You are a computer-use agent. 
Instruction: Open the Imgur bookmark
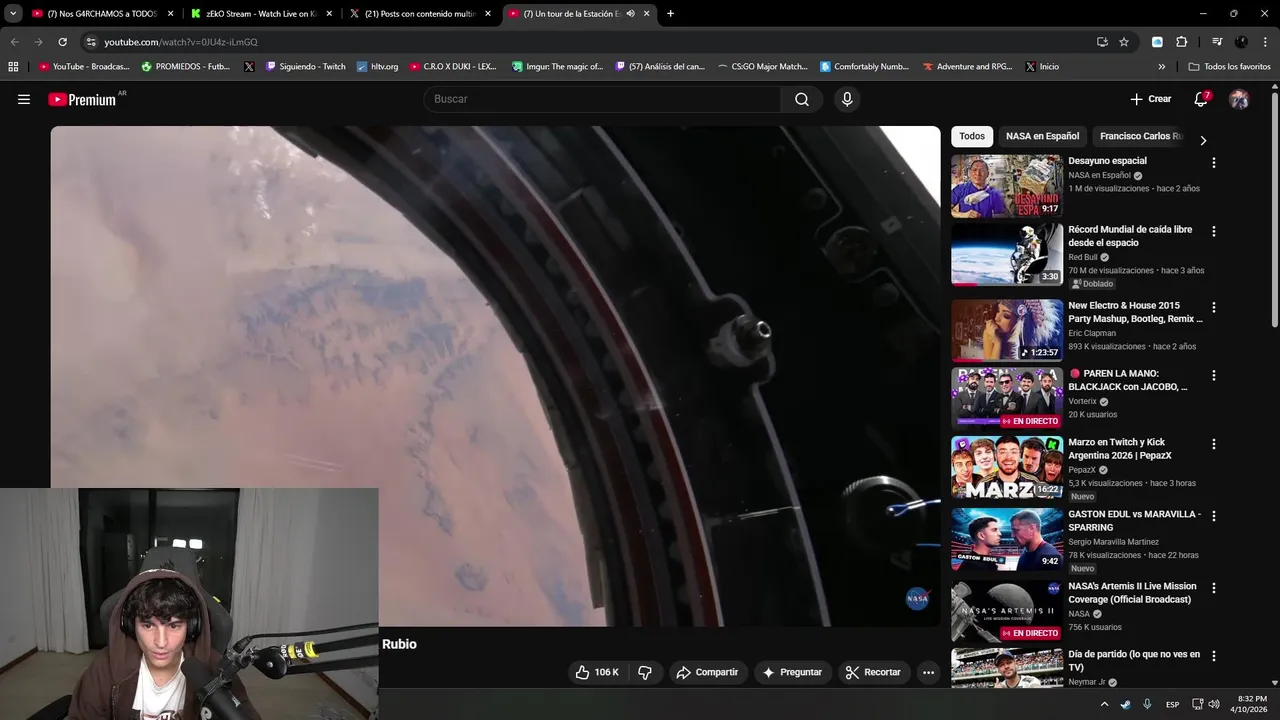point(557,67)
